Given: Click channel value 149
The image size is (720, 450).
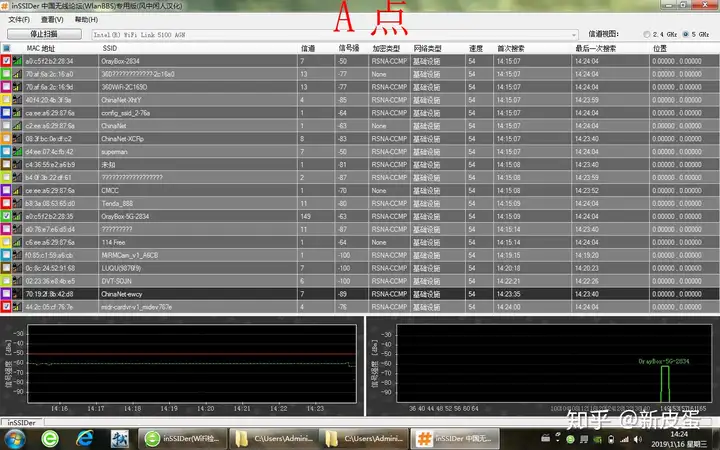Looking at the screenshot, I should 306,216.
